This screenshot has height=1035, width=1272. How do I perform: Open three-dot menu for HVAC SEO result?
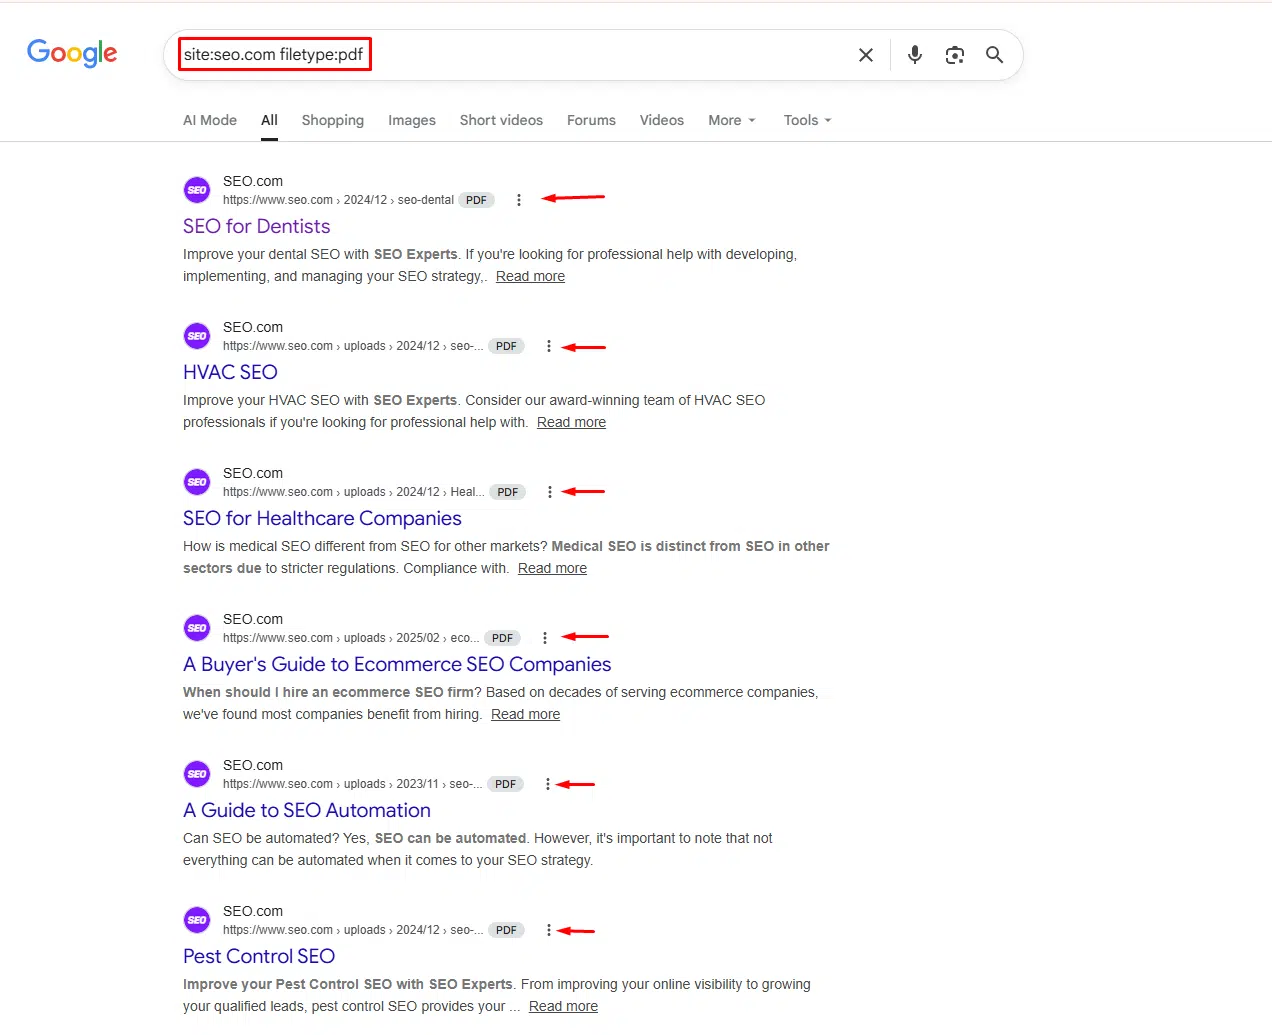click(548, 346)
